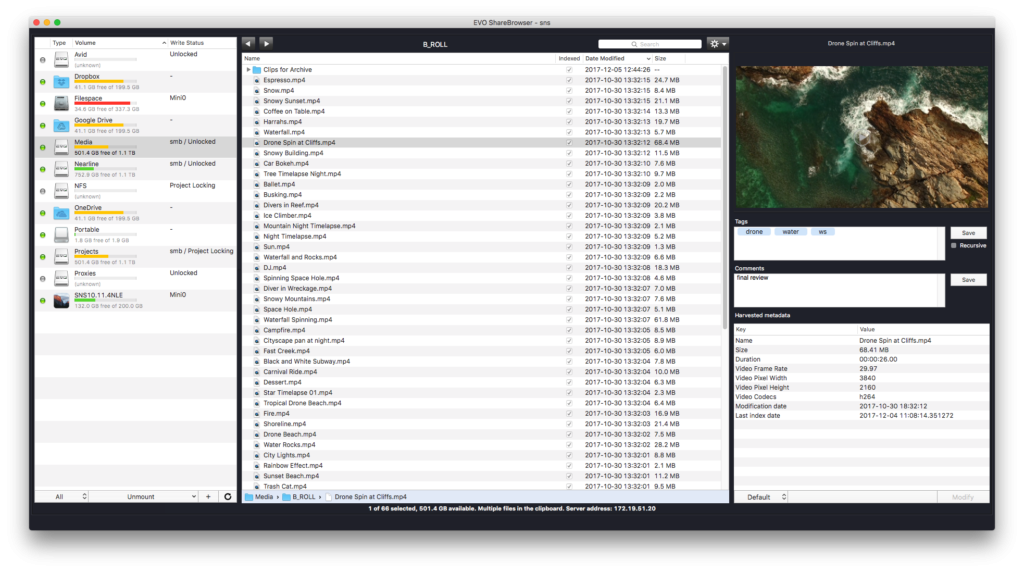1024x572 pixels.
Task: Click the refresh volumes icon
Action: point(227,496)
